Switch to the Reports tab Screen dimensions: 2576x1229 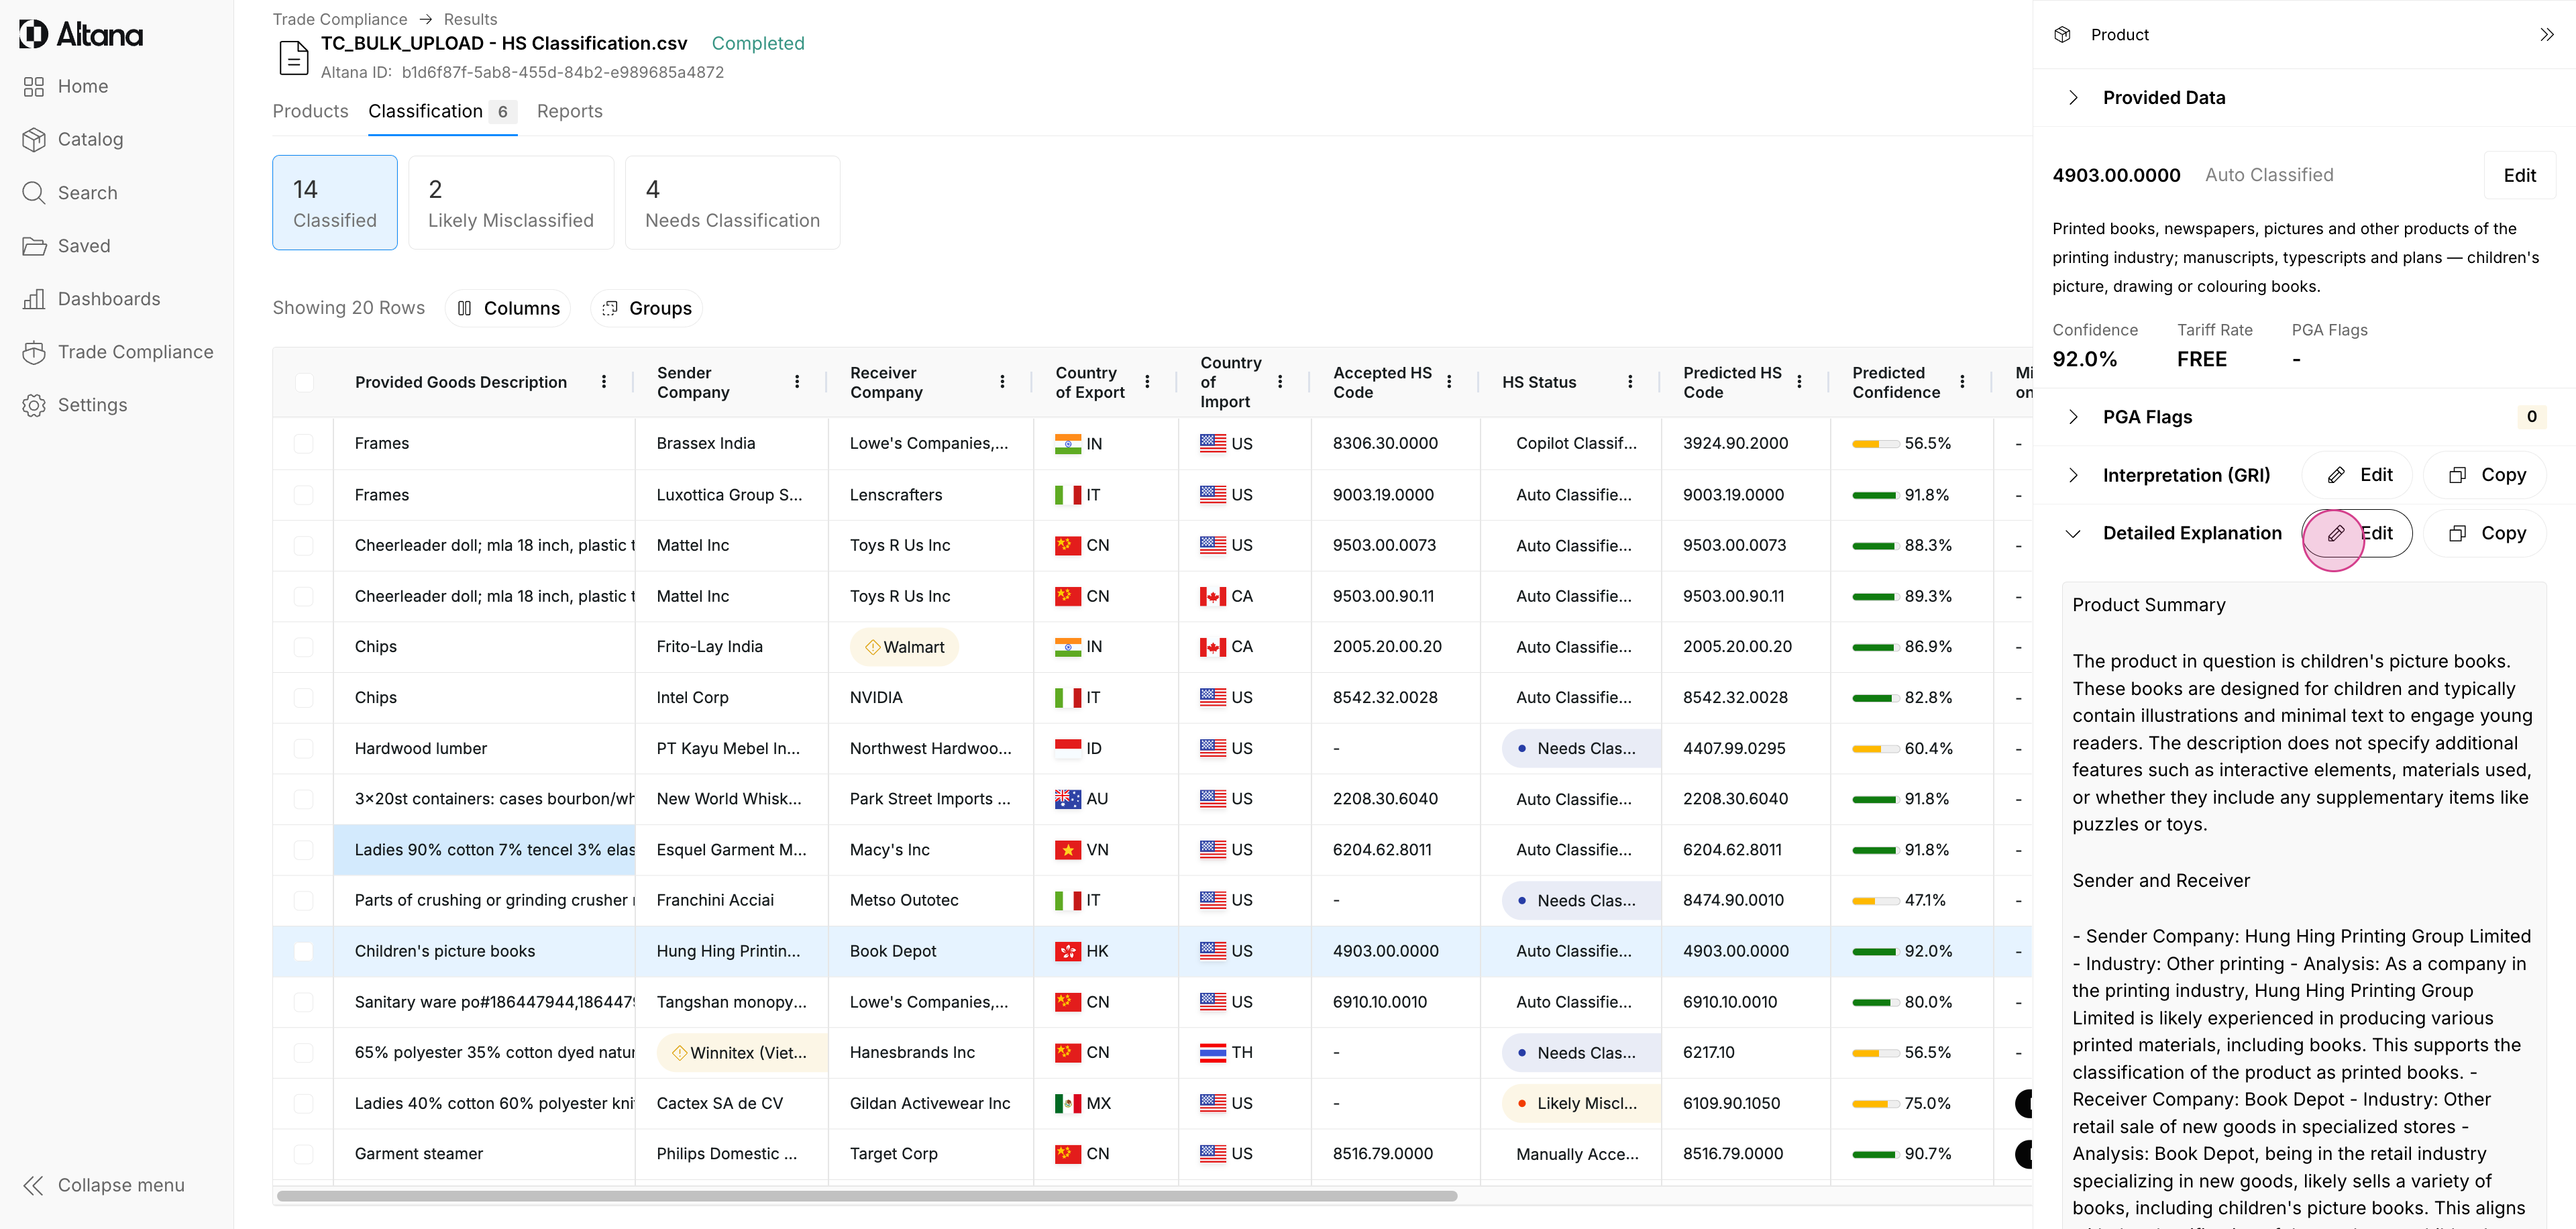[x=569, y=111]
